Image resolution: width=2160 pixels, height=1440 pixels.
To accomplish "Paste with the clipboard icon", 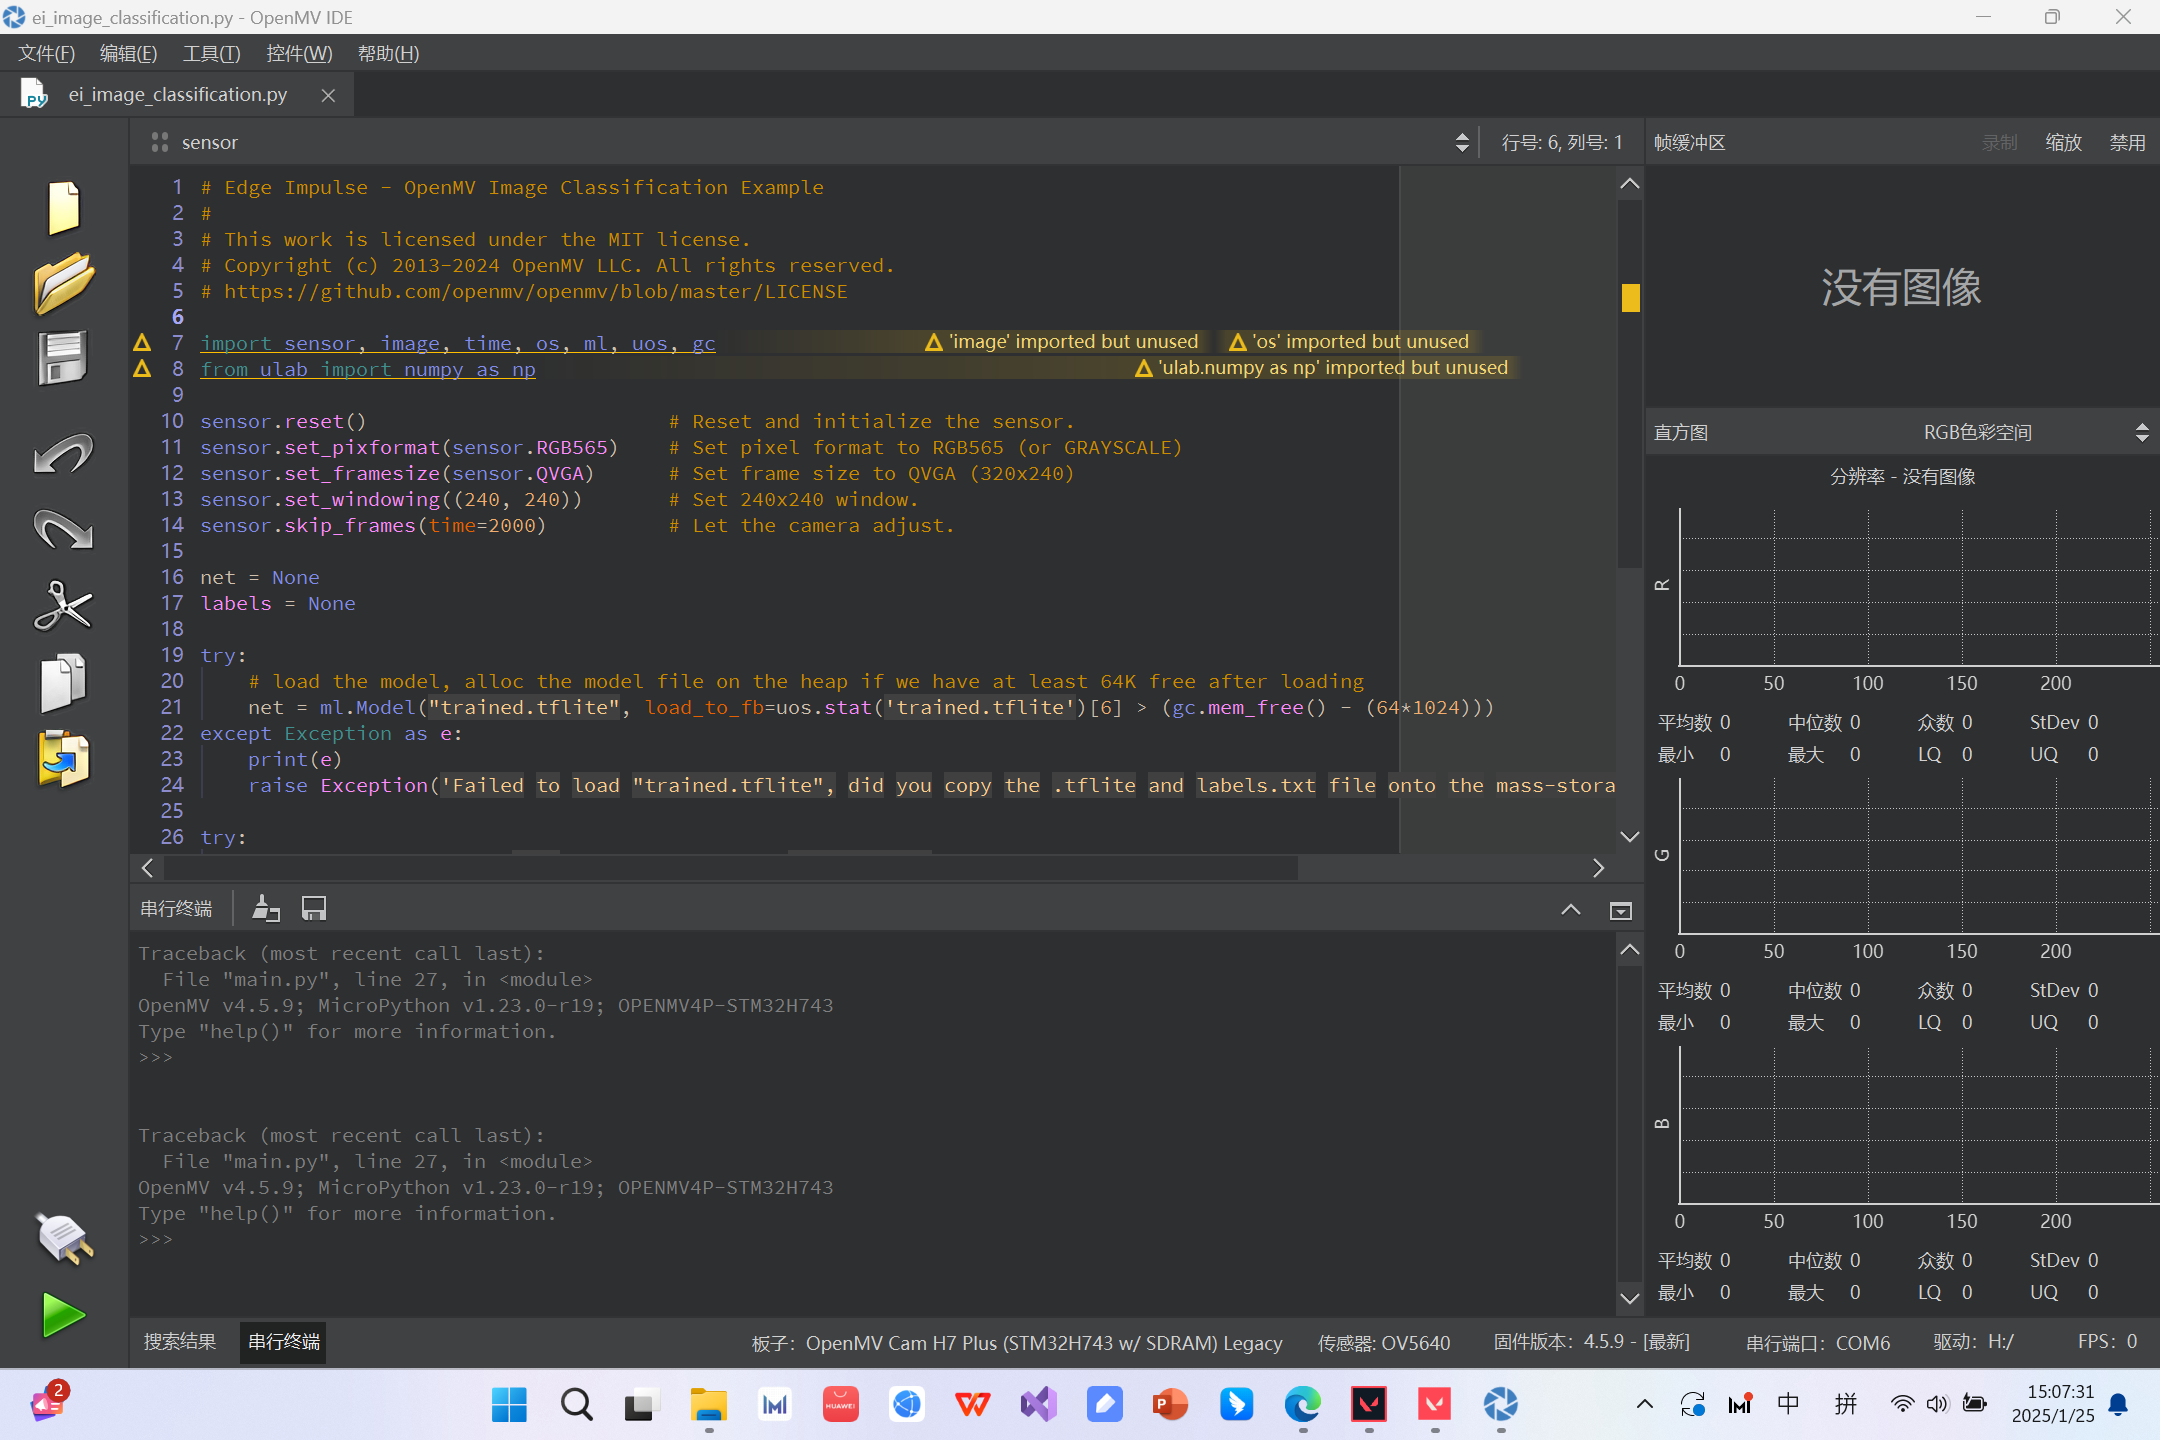I will point(64,760).
